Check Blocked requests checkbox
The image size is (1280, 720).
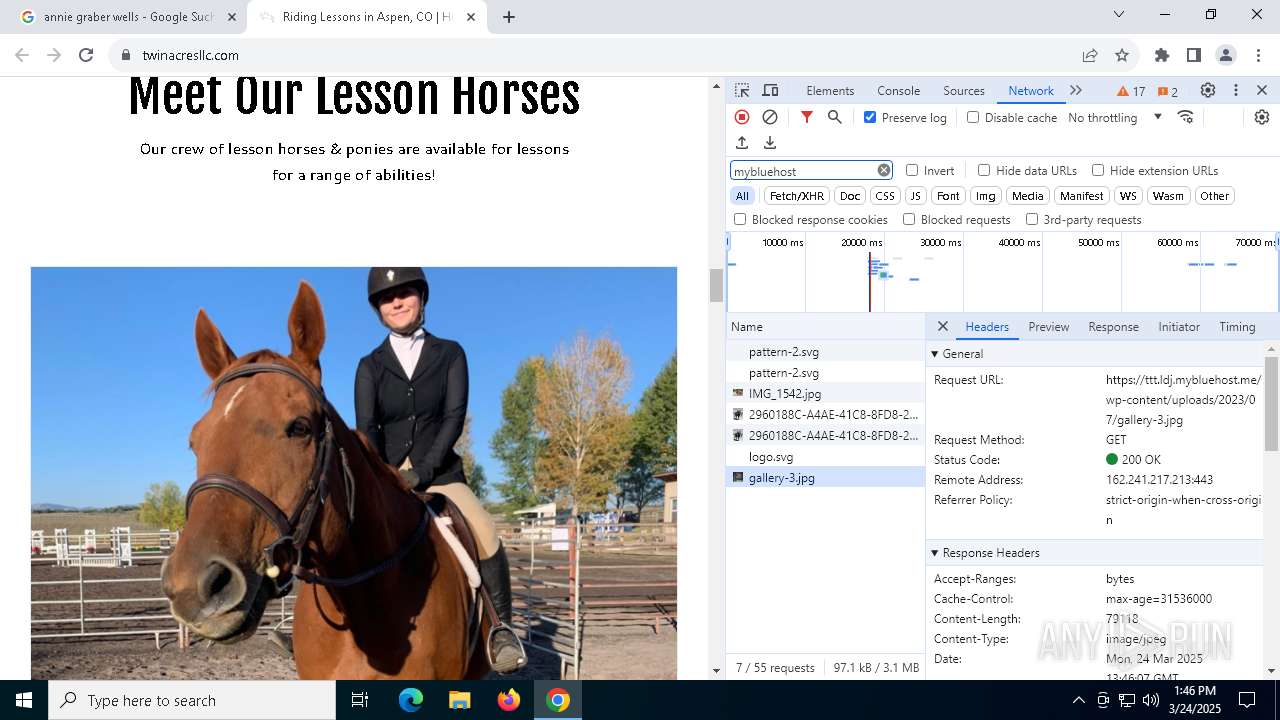coord(909,219)
